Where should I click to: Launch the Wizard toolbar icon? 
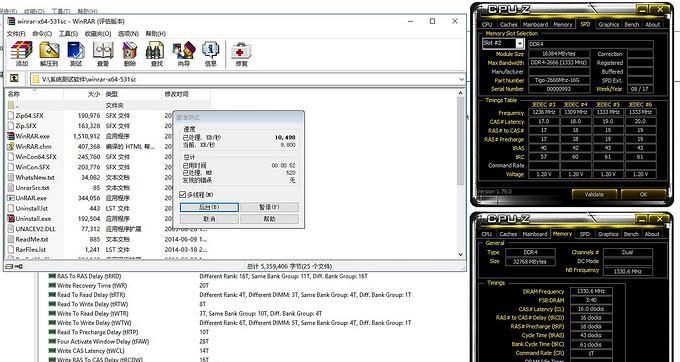coord(183,54)
